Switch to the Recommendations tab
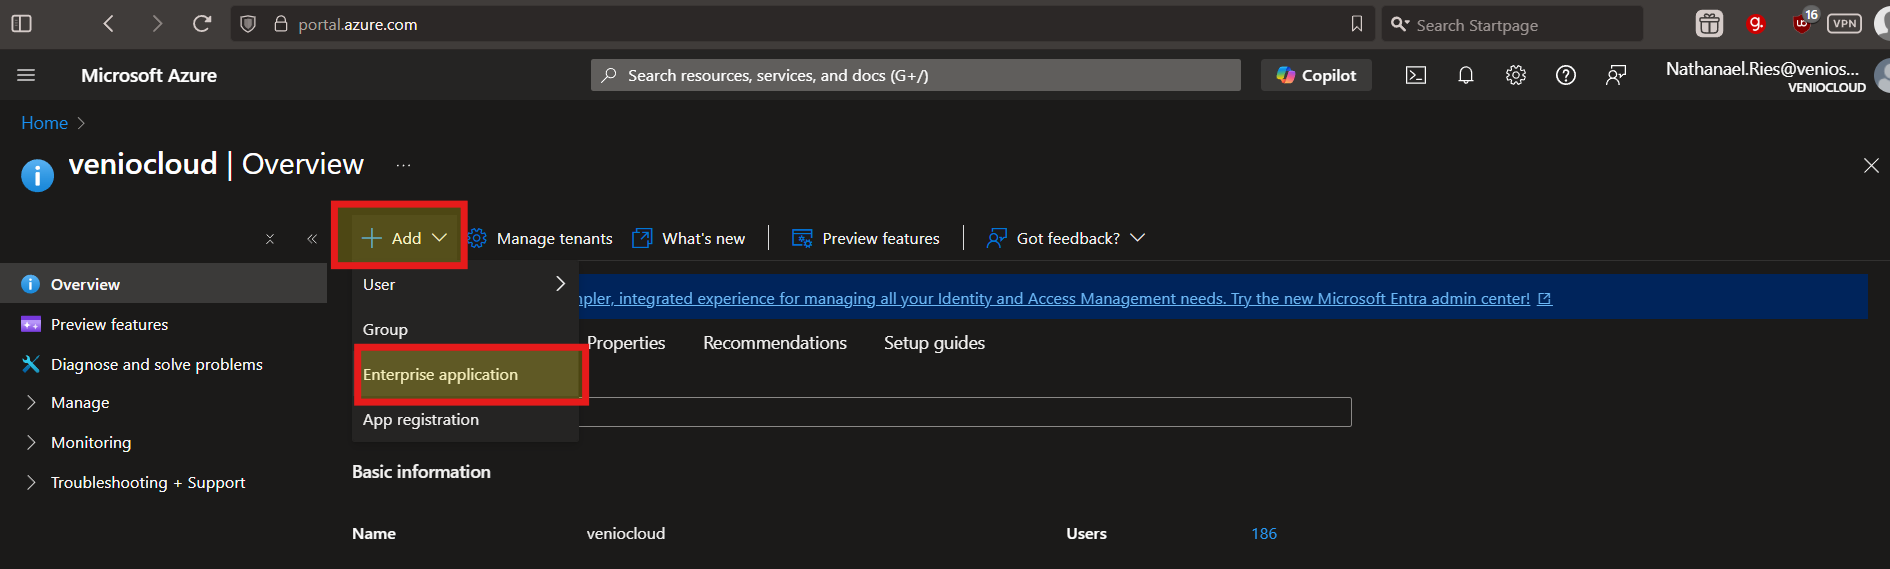 coord(775,343)
